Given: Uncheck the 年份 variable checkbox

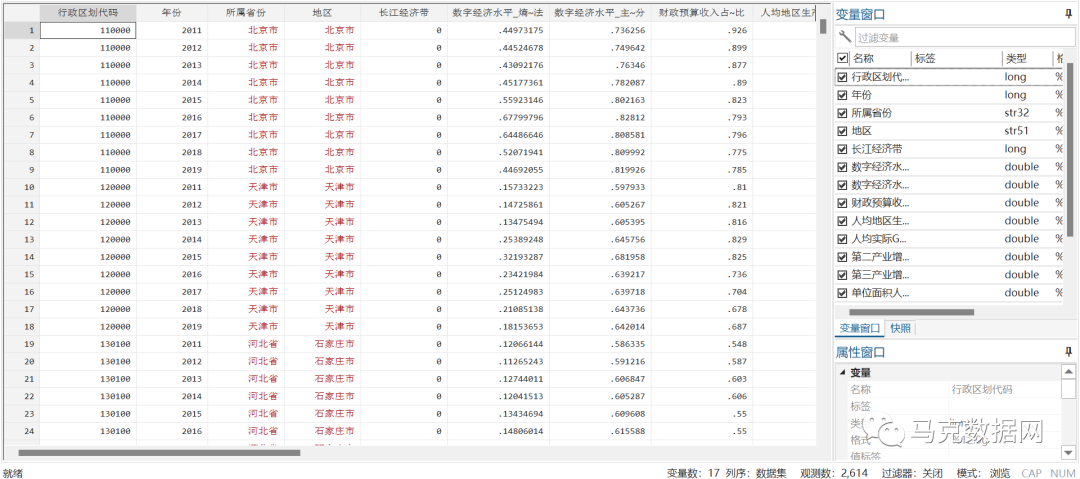Looking at the screenshot, I should (x=842, y=95).
